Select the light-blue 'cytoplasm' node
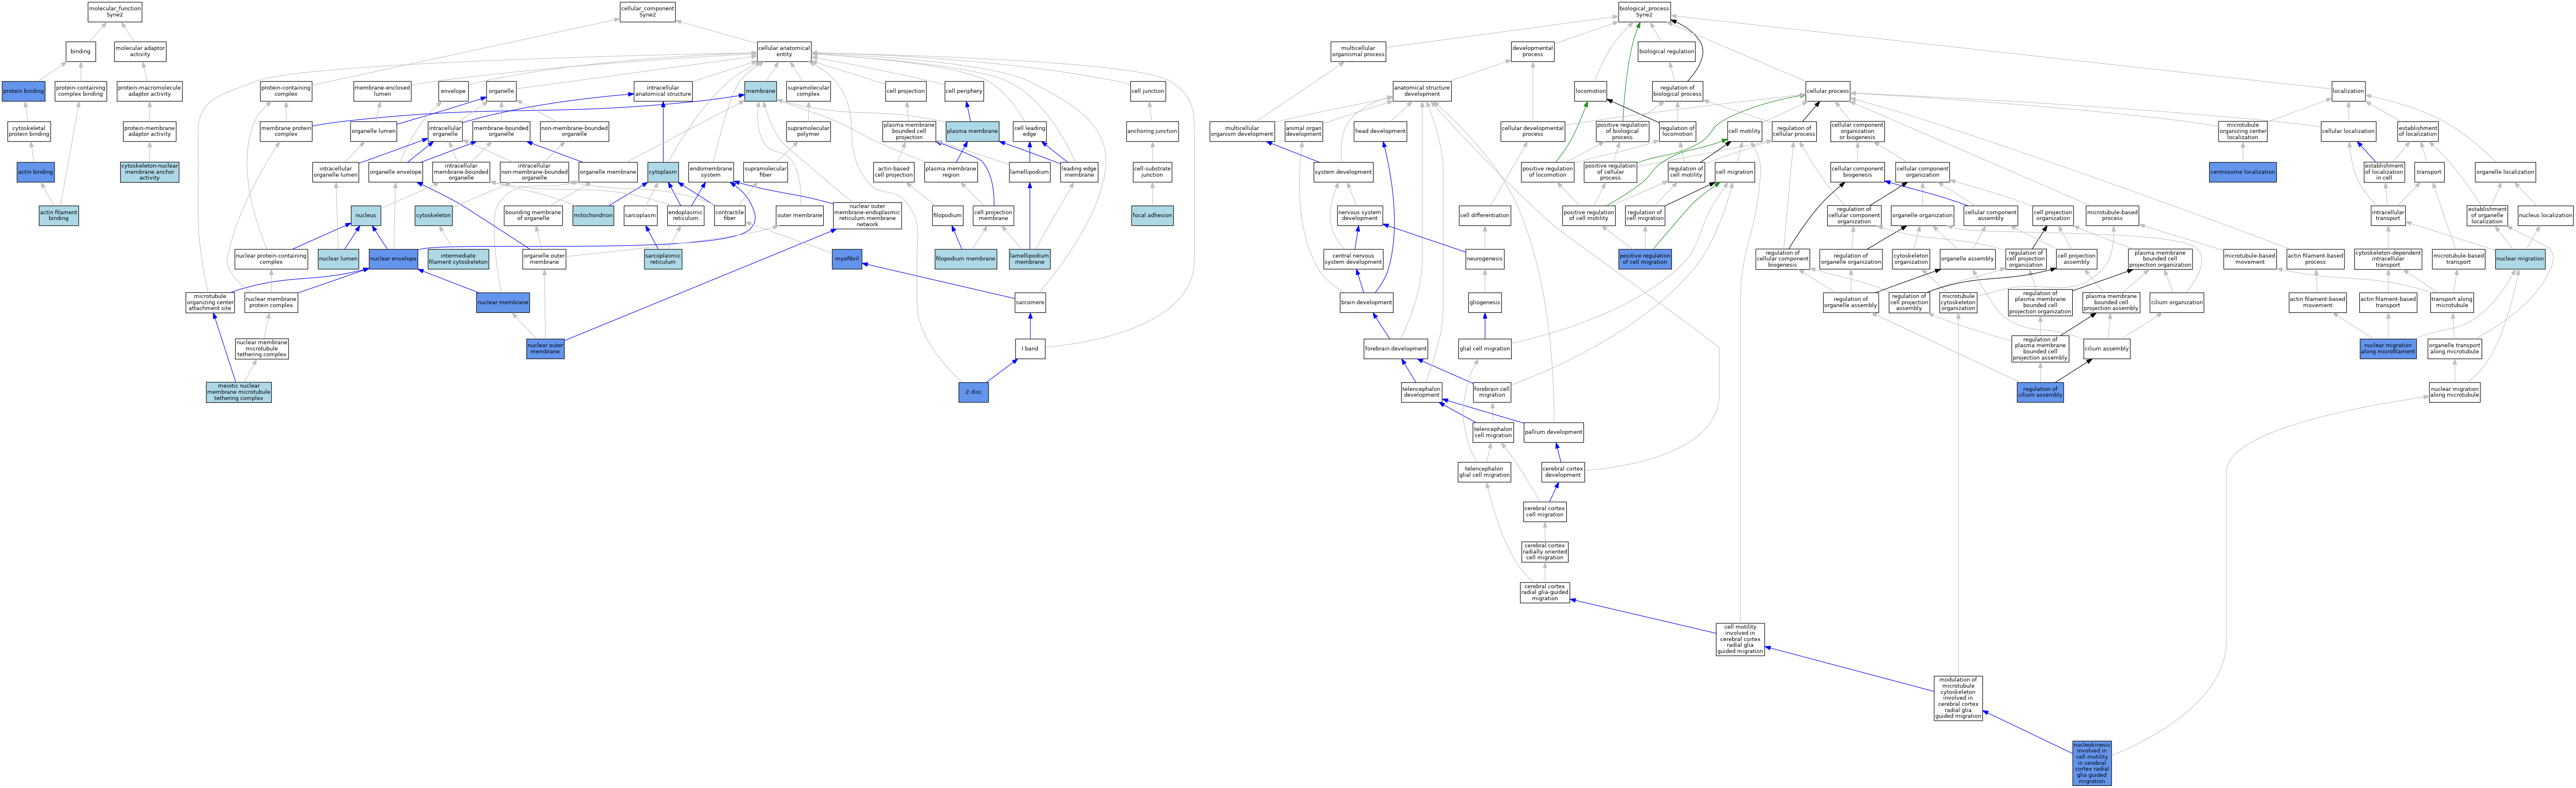 tap(663, 172)
